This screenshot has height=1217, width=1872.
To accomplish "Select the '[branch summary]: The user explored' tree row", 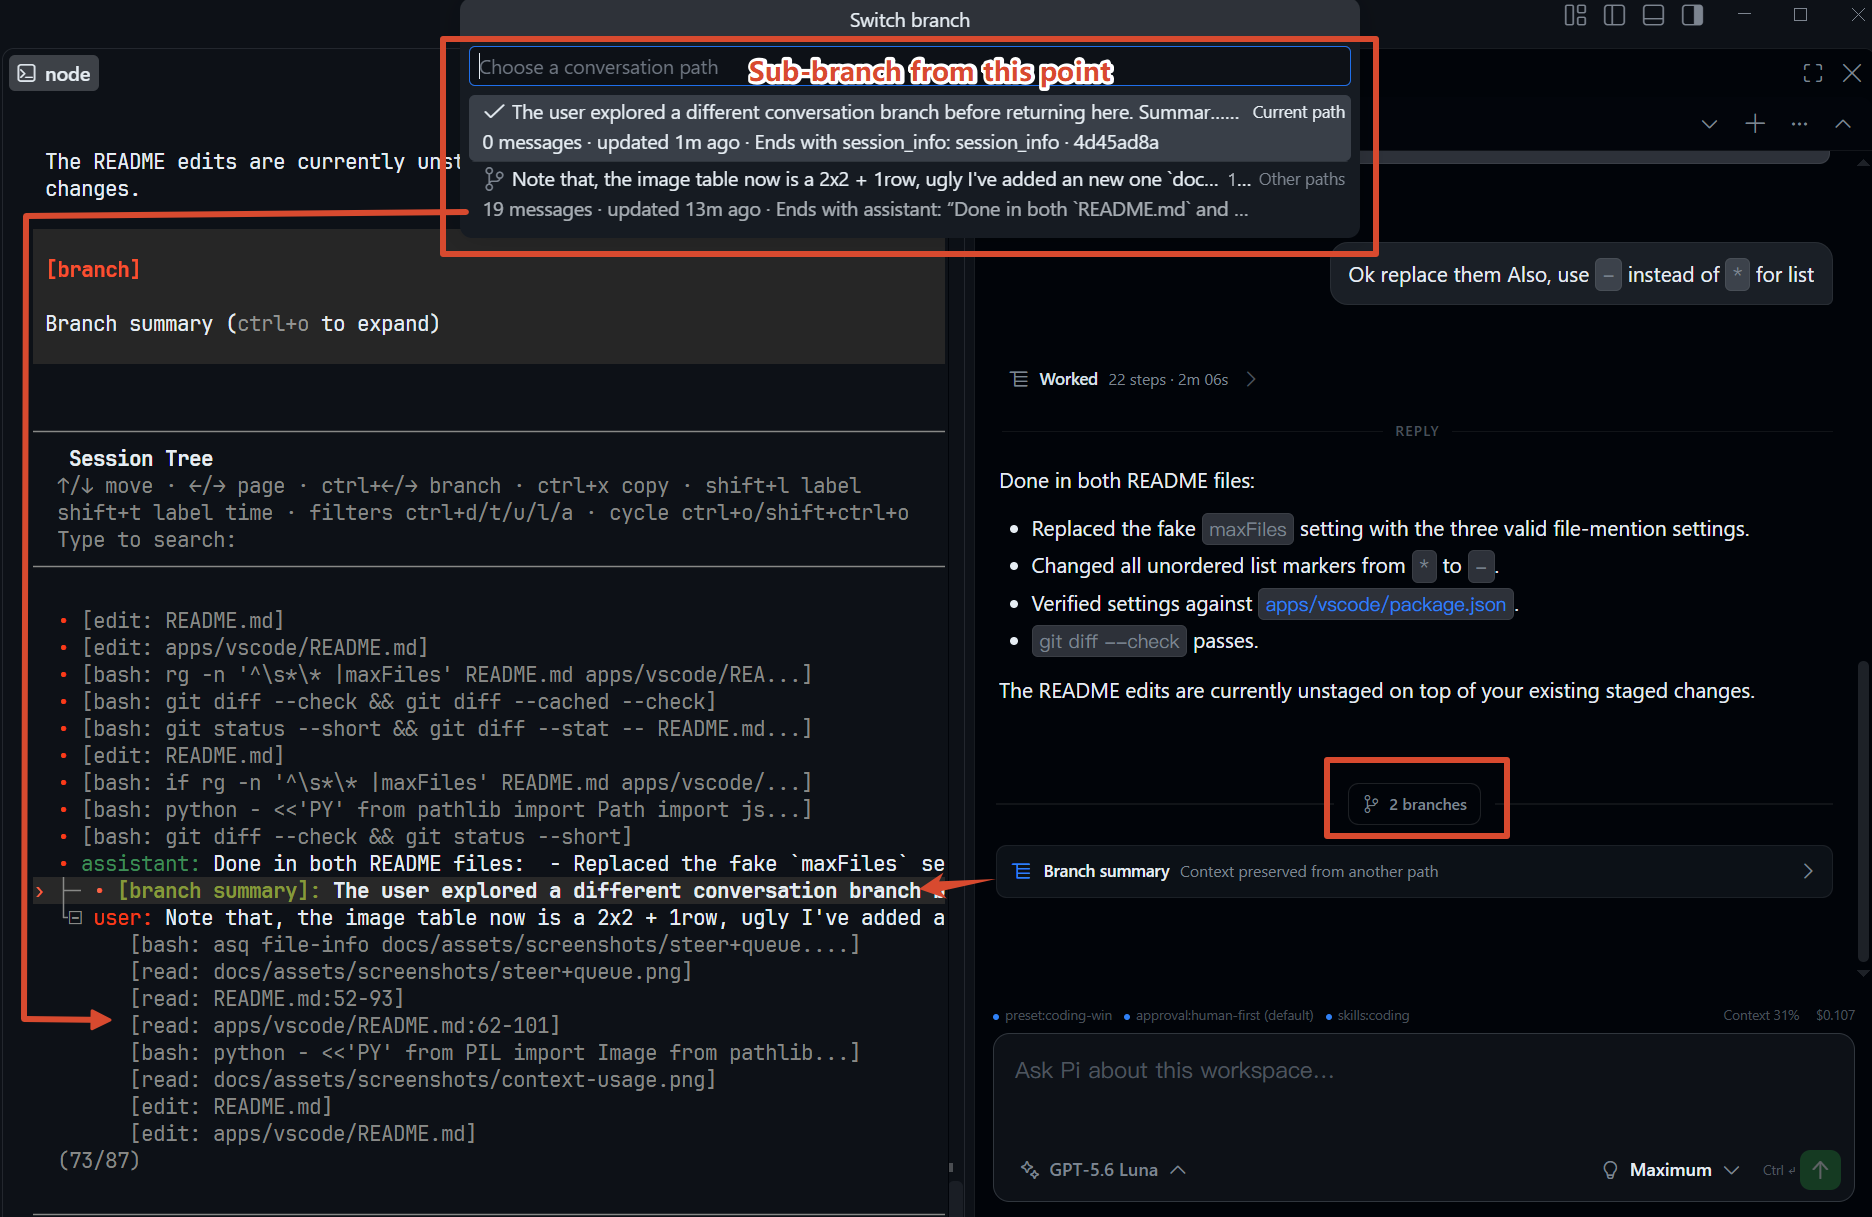I will click(x=490, y=891).
